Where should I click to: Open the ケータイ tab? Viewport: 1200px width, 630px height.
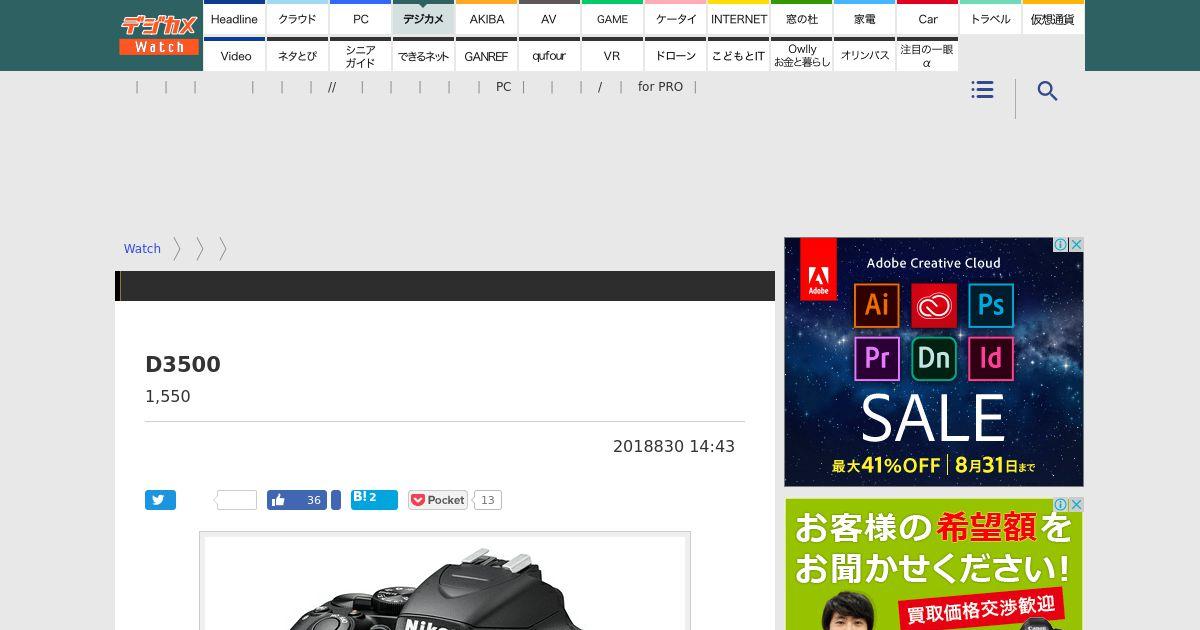[676, 18]
